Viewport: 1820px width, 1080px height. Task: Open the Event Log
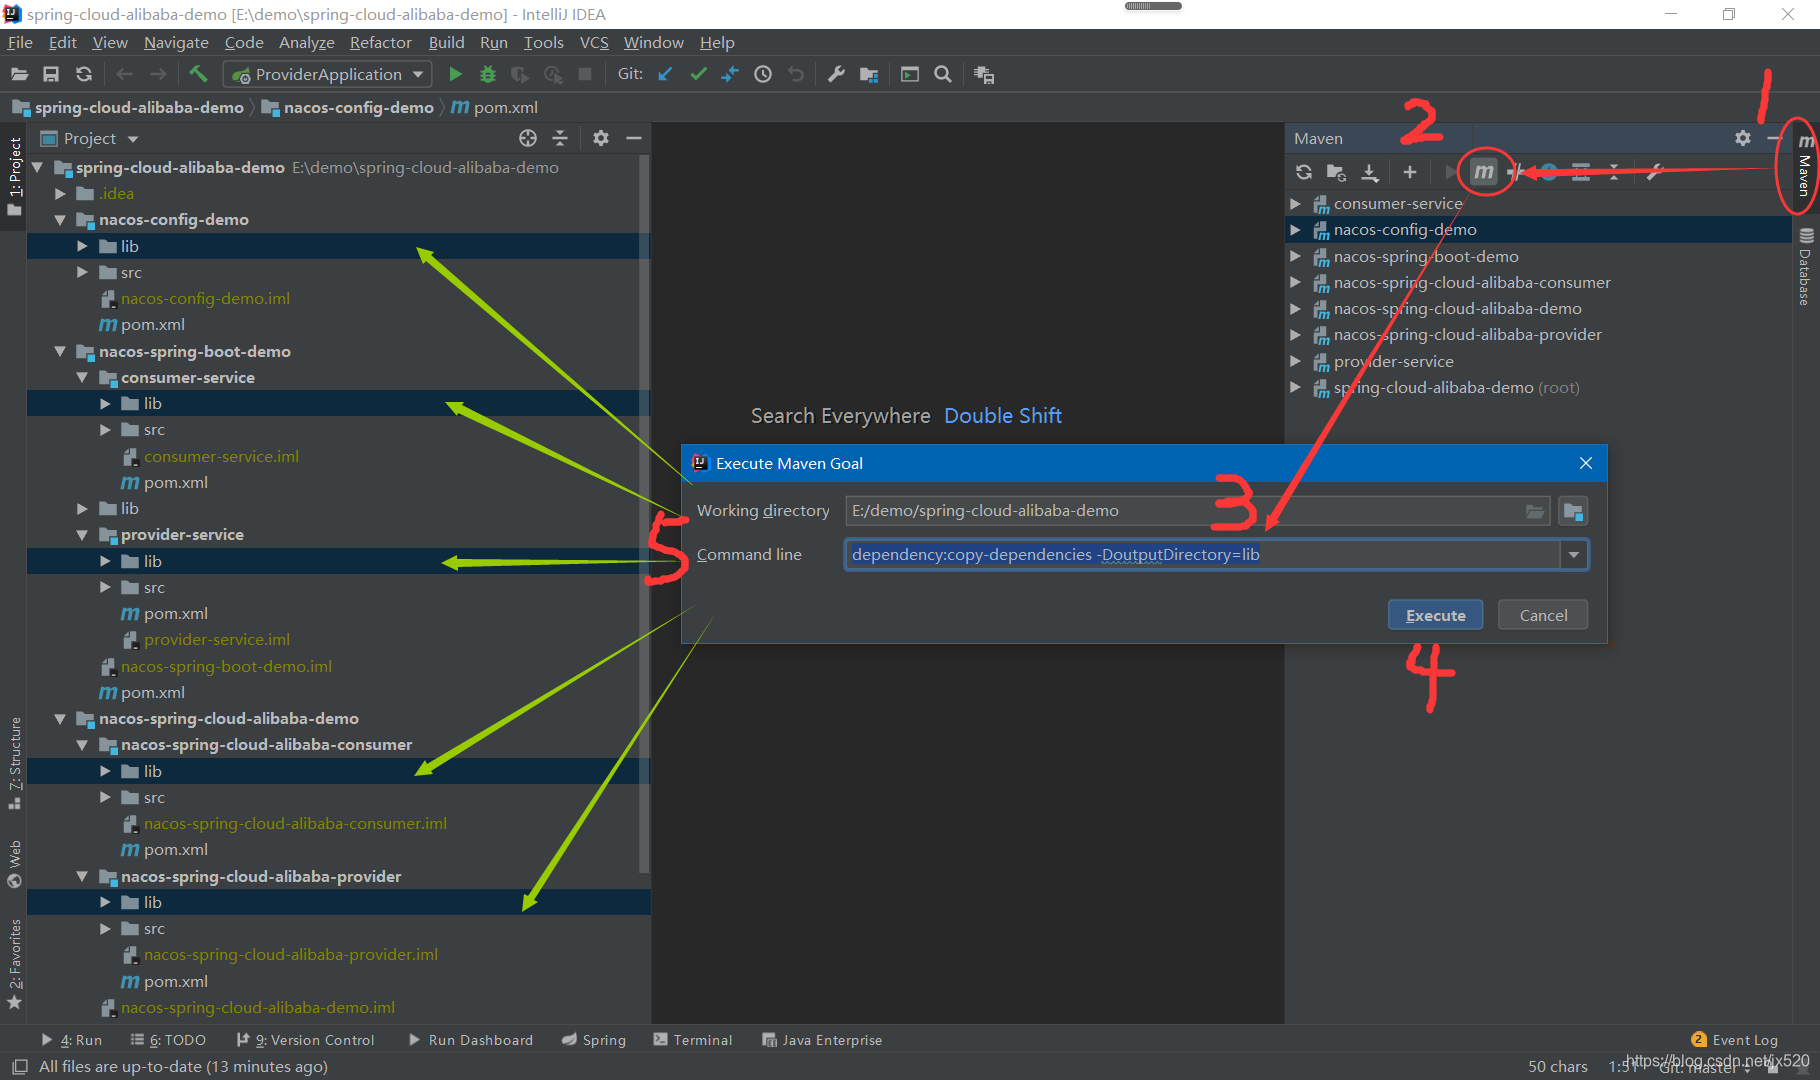point(1735,1040)
